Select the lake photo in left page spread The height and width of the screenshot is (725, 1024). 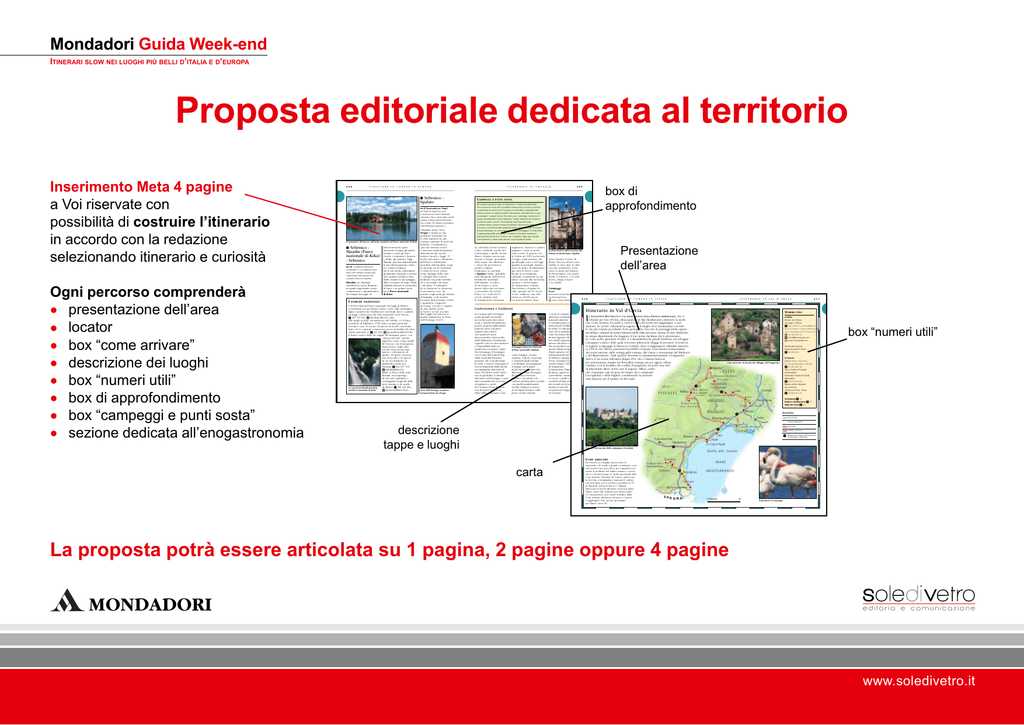point(381,219)
